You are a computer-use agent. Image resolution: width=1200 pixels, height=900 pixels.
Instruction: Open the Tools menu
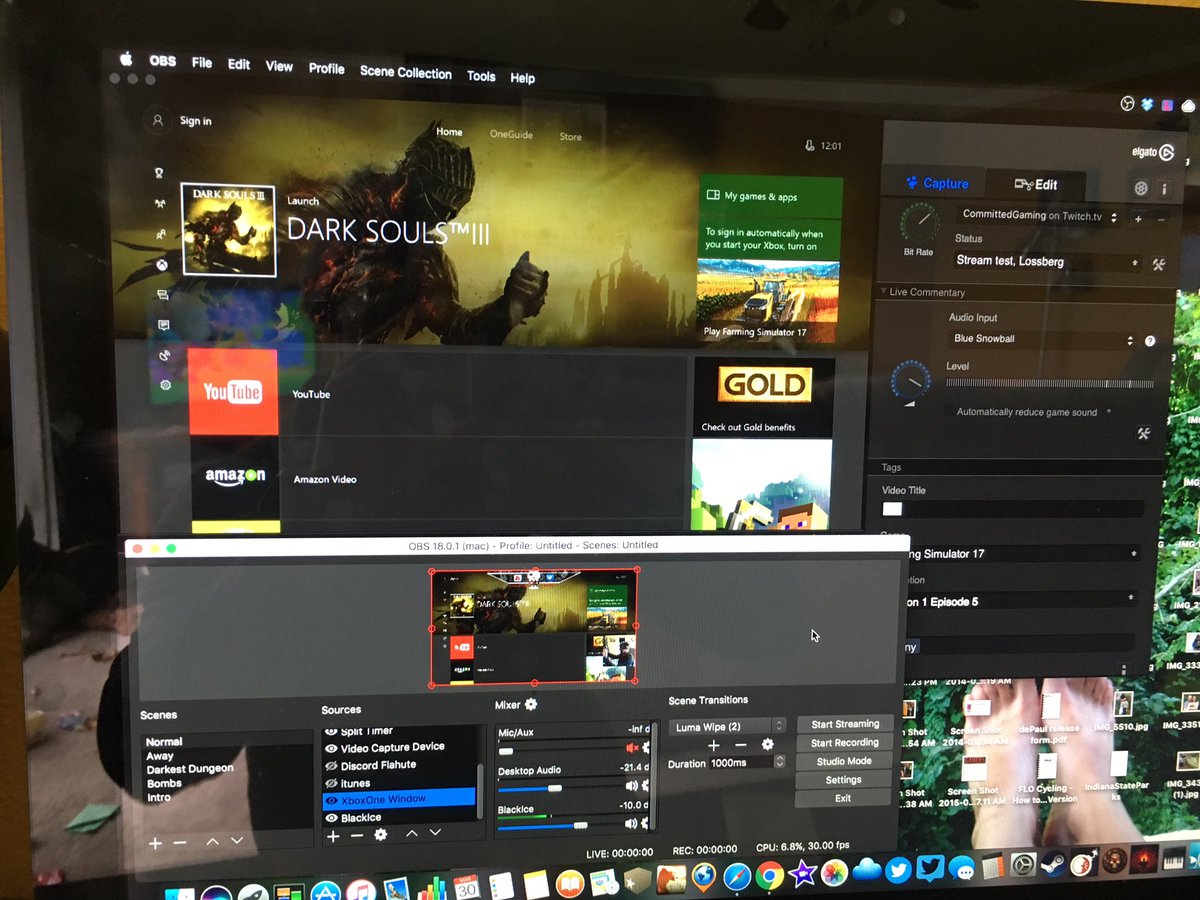481,76
